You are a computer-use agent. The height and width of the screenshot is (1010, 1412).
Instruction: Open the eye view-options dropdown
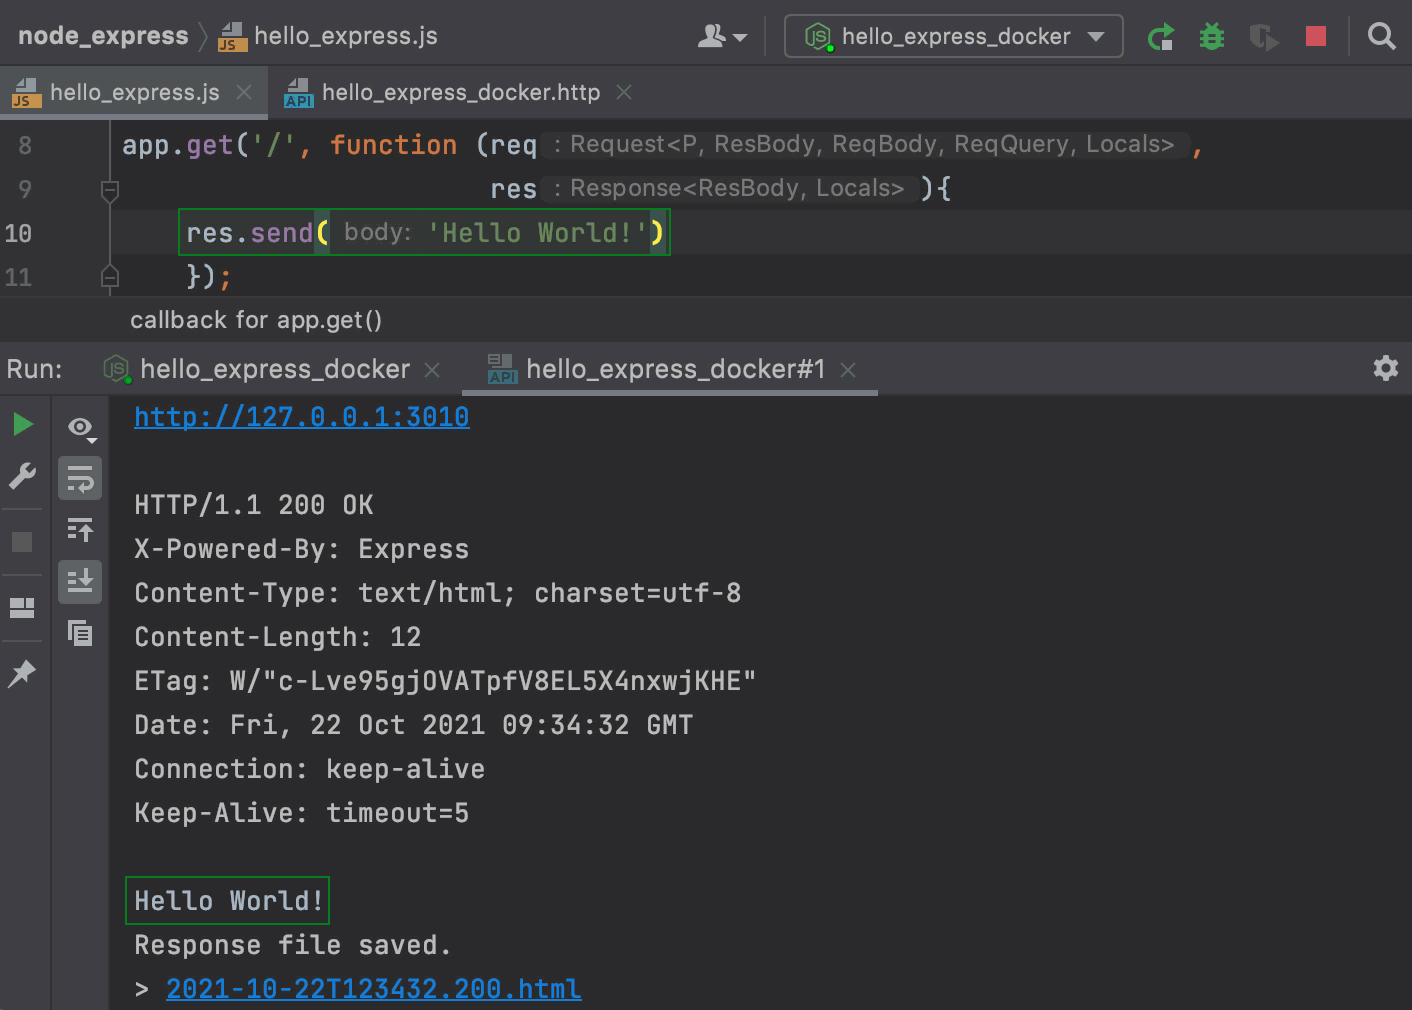coord(81,428)
